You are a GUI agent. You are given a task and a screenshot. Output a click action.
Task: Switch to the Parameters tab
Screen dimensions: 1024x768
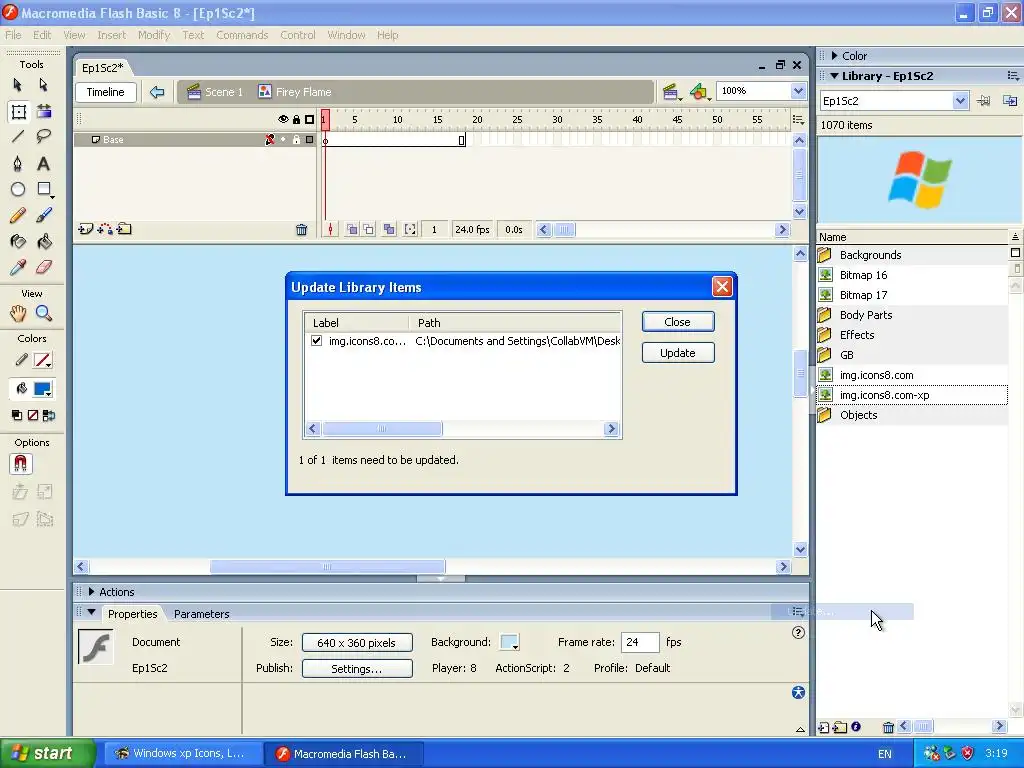pos(202,614)
